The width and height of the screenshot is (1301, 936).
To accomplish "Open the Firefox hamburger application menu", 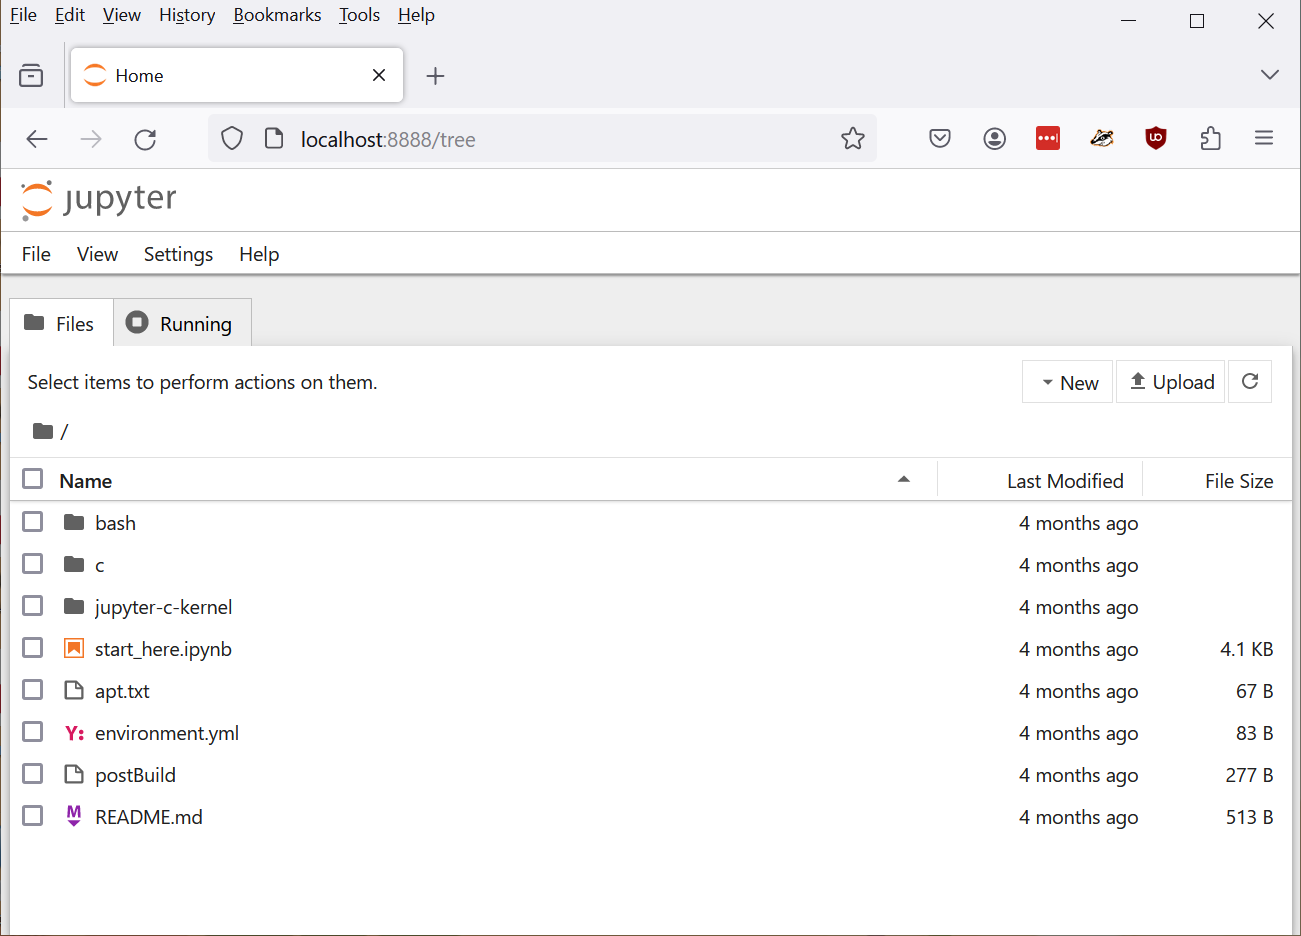I will (1264, 139).
